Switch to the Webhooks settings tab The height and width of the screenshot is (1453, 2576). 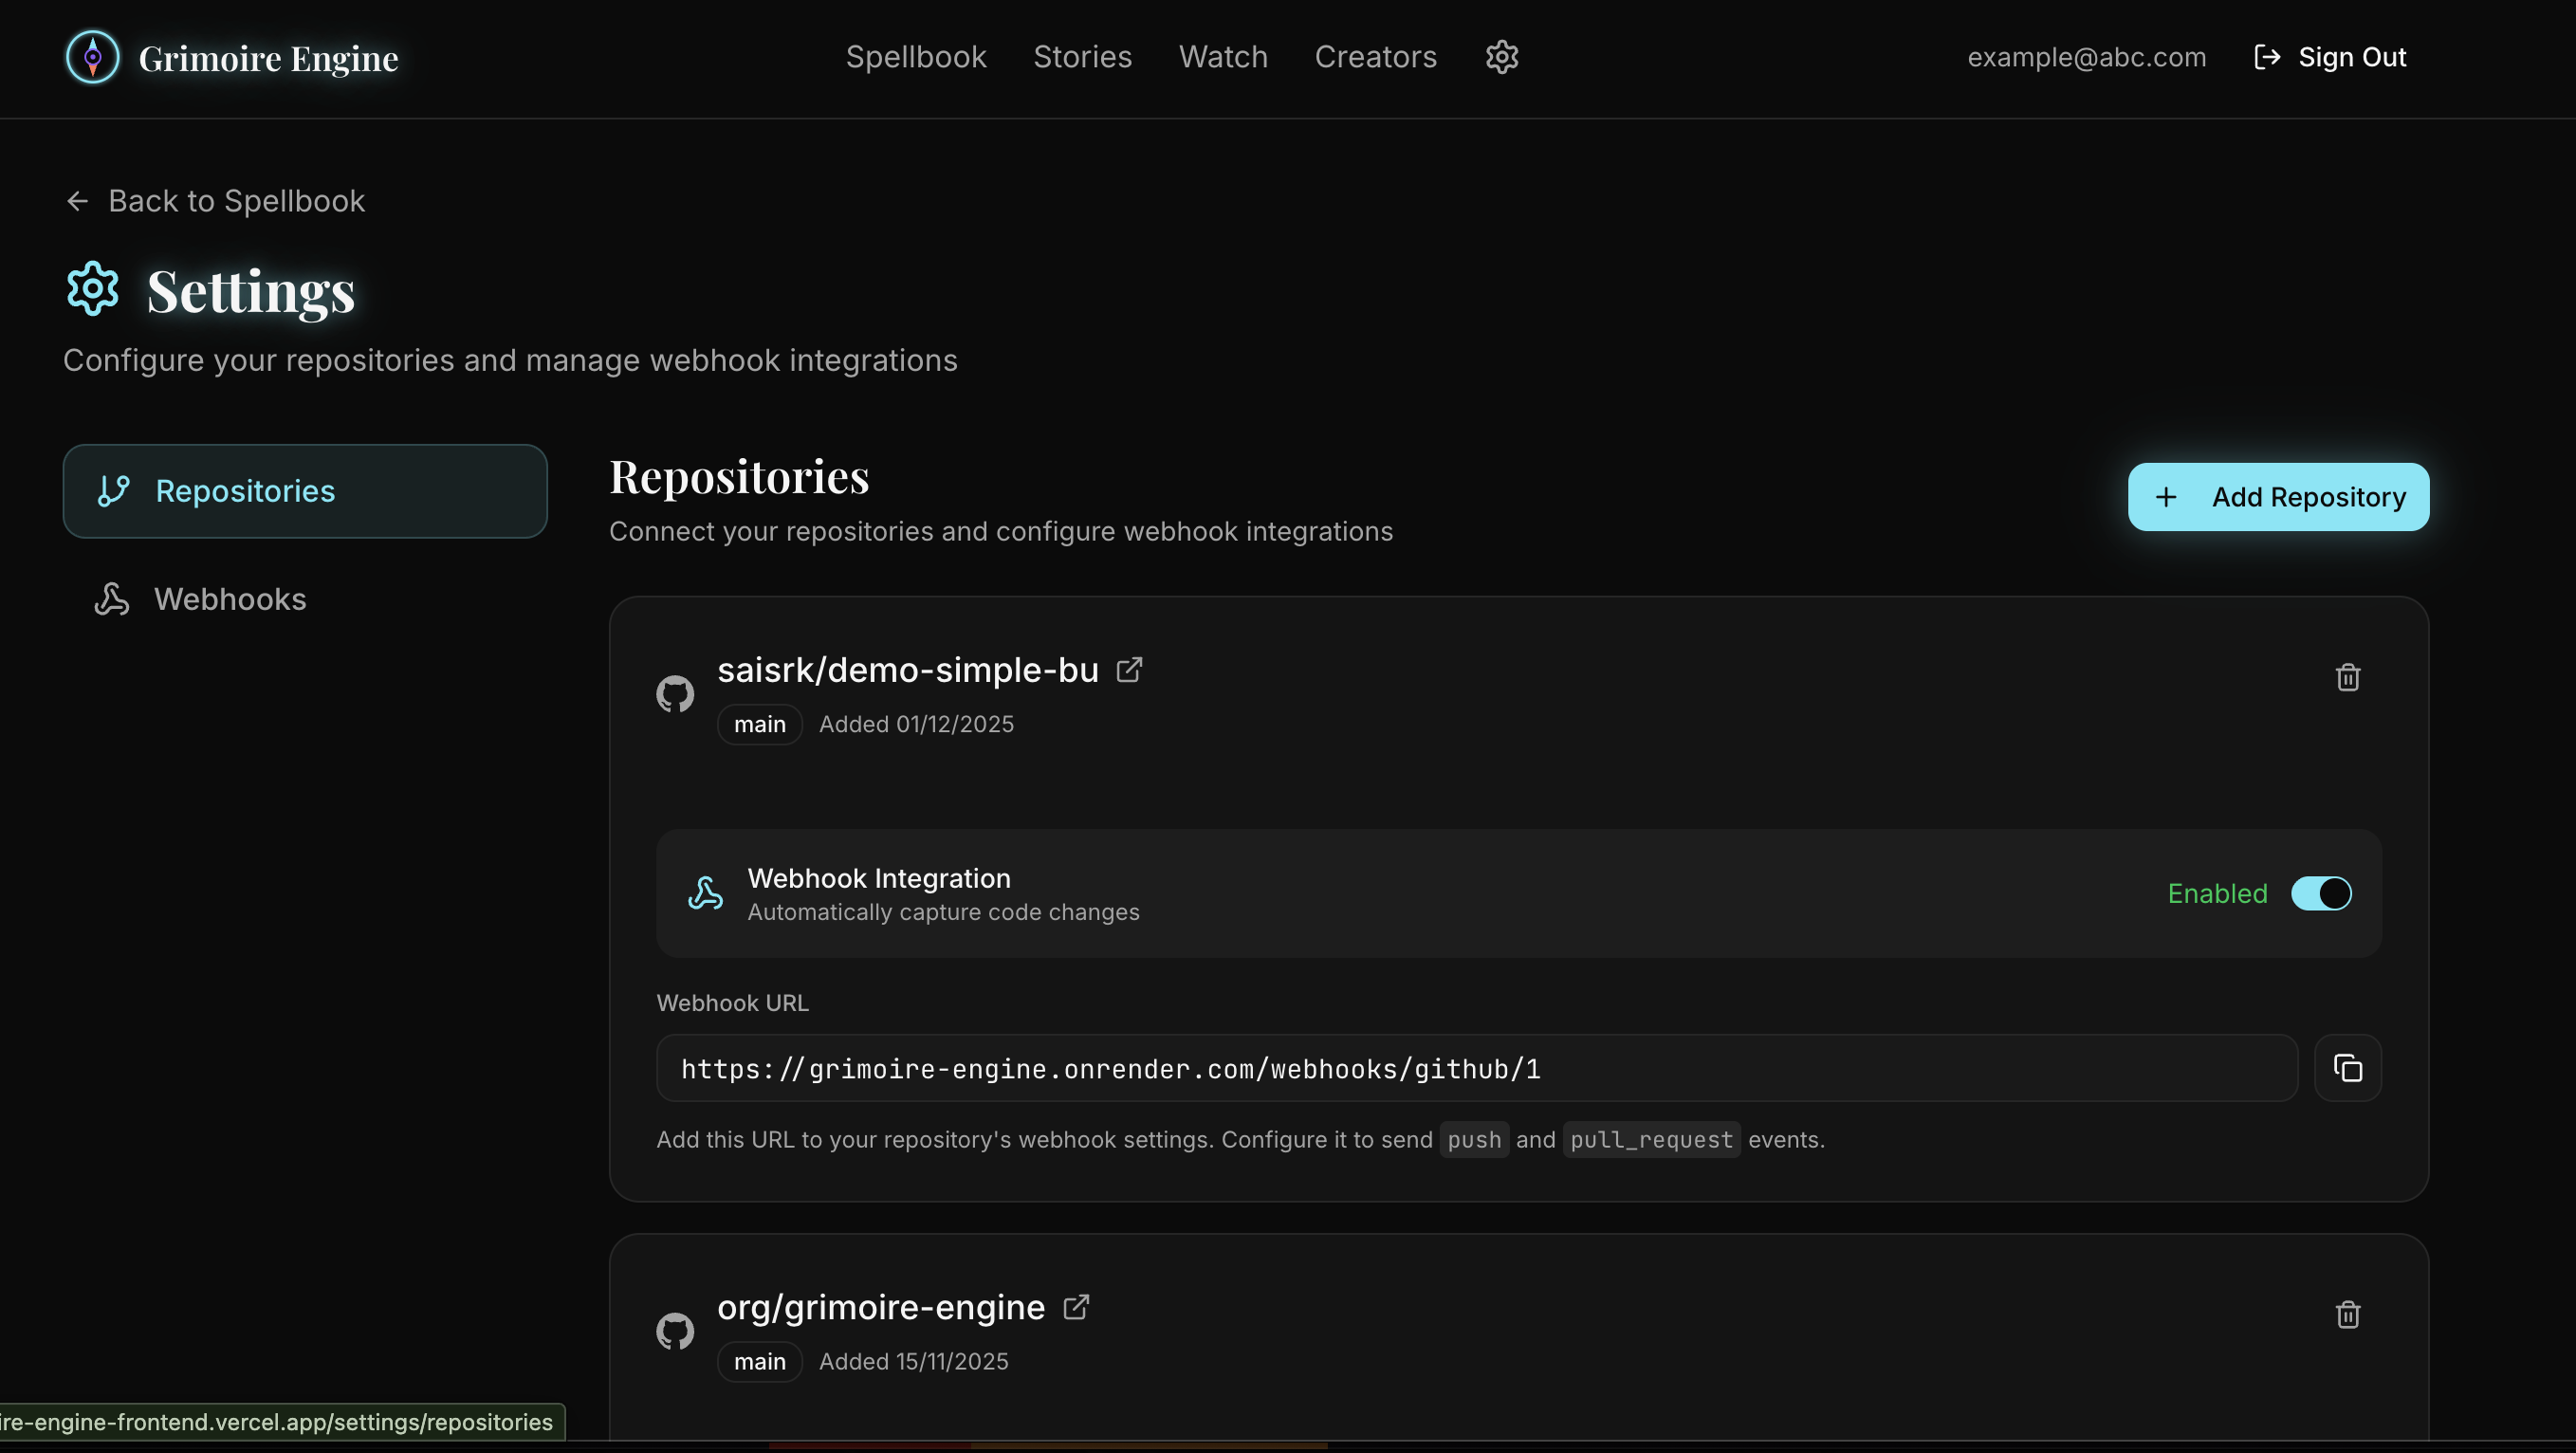pyautogui.click(x=230, y=599)
